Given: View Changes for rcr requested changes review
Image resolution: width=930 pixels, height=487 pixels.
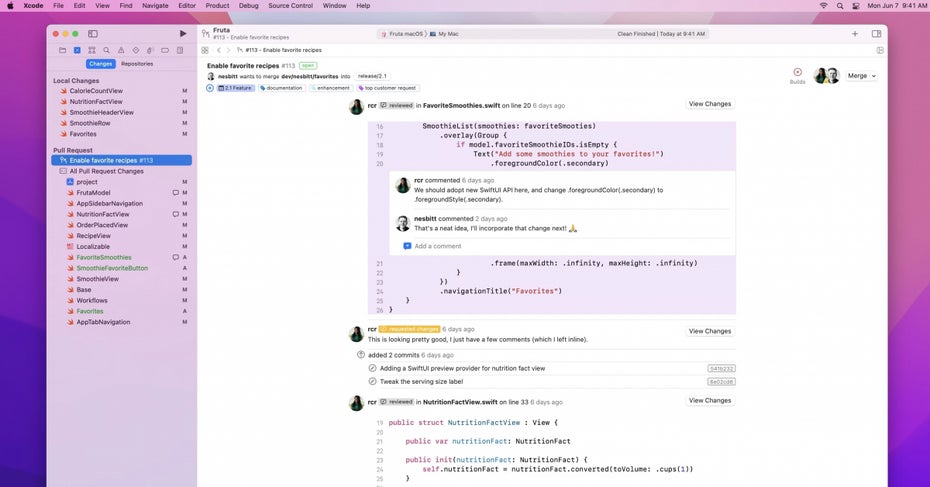Looking at the screenshot, I should (710, 331).
